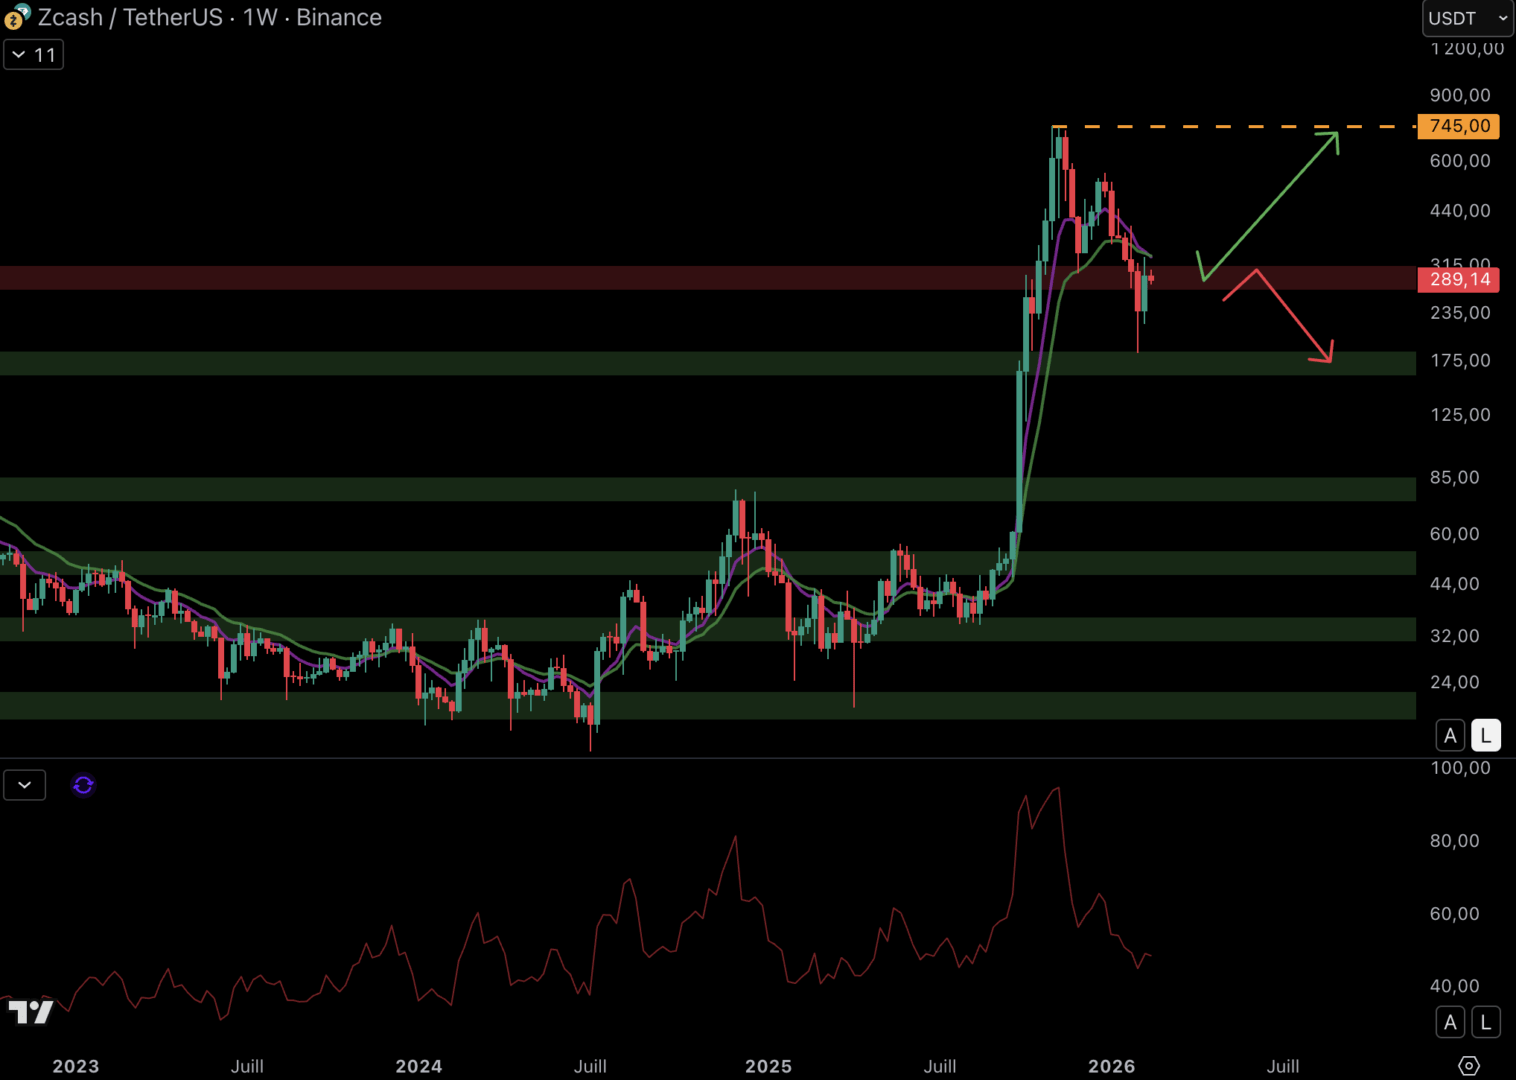Screen dimensions: 1516x1080
Task: Enable log scale L on the oscillator pane
Action: click(1486, 1022)
